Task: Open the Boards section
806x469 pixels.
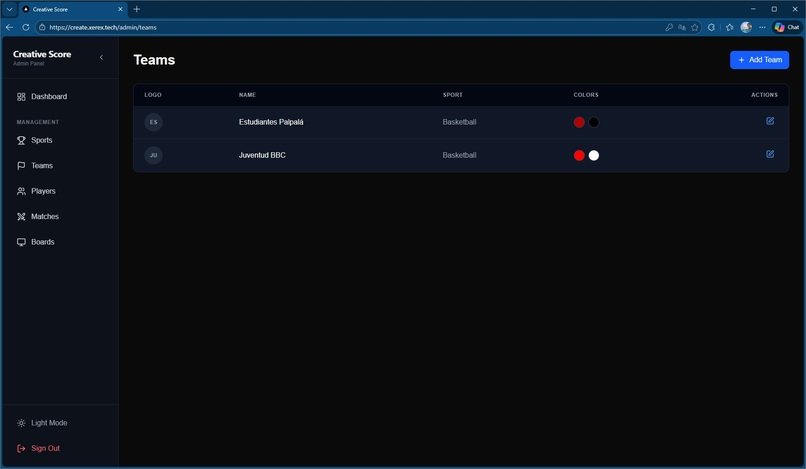Action: click(x=60, y=242)
